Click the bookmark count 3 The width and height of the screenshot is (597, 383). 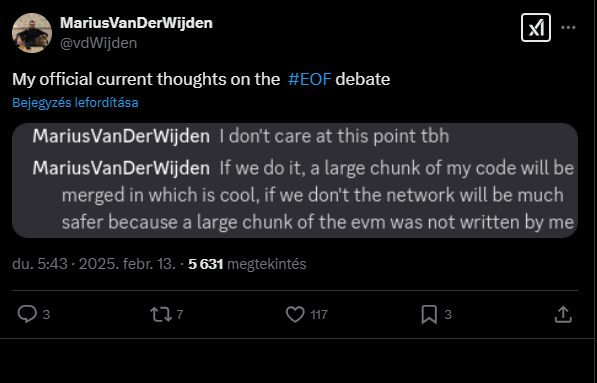448,315
